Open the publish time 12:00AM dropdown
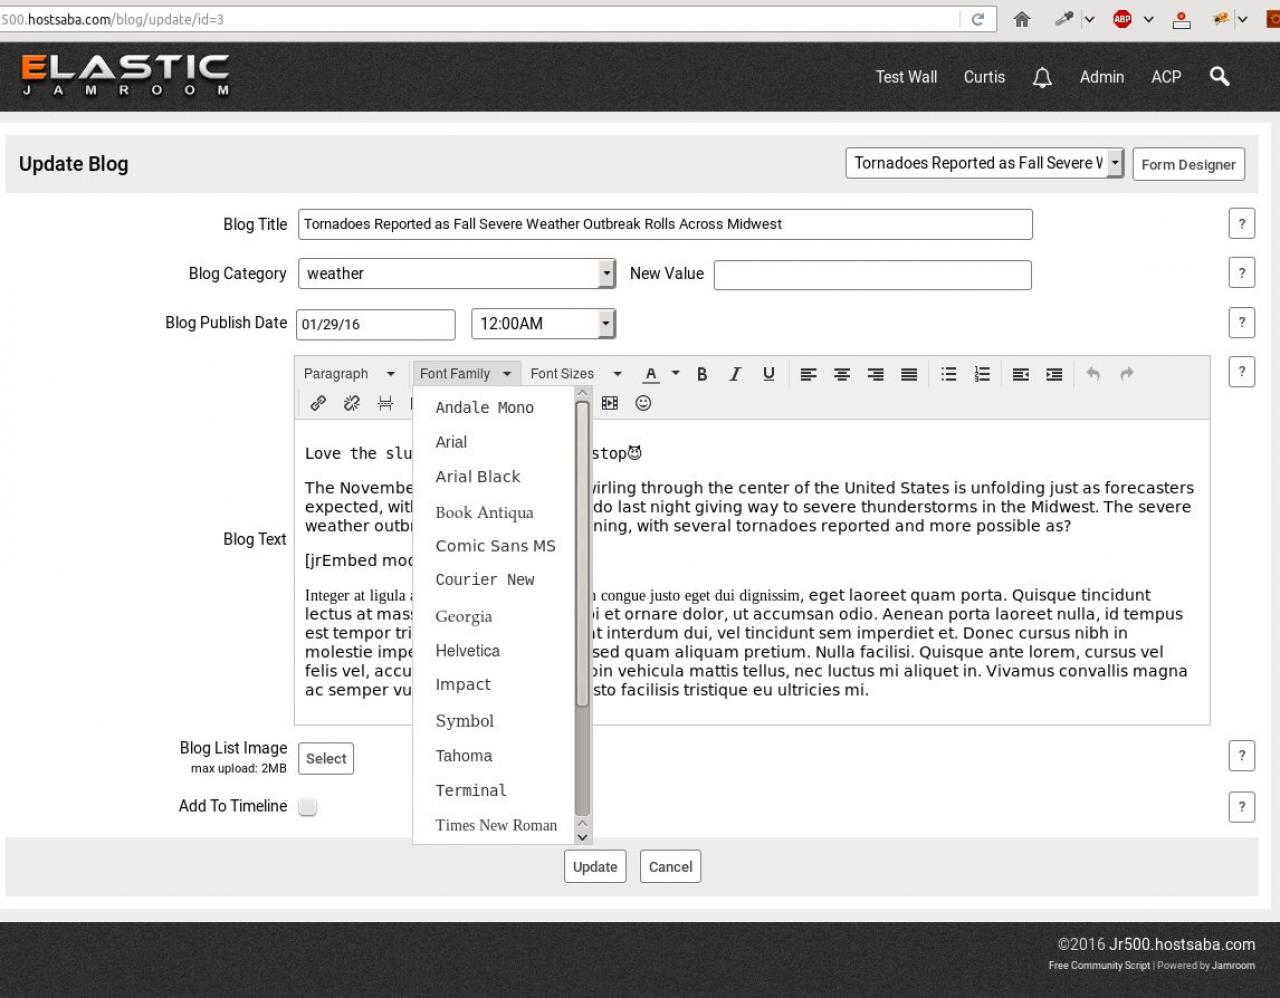 tap(605, 324)
